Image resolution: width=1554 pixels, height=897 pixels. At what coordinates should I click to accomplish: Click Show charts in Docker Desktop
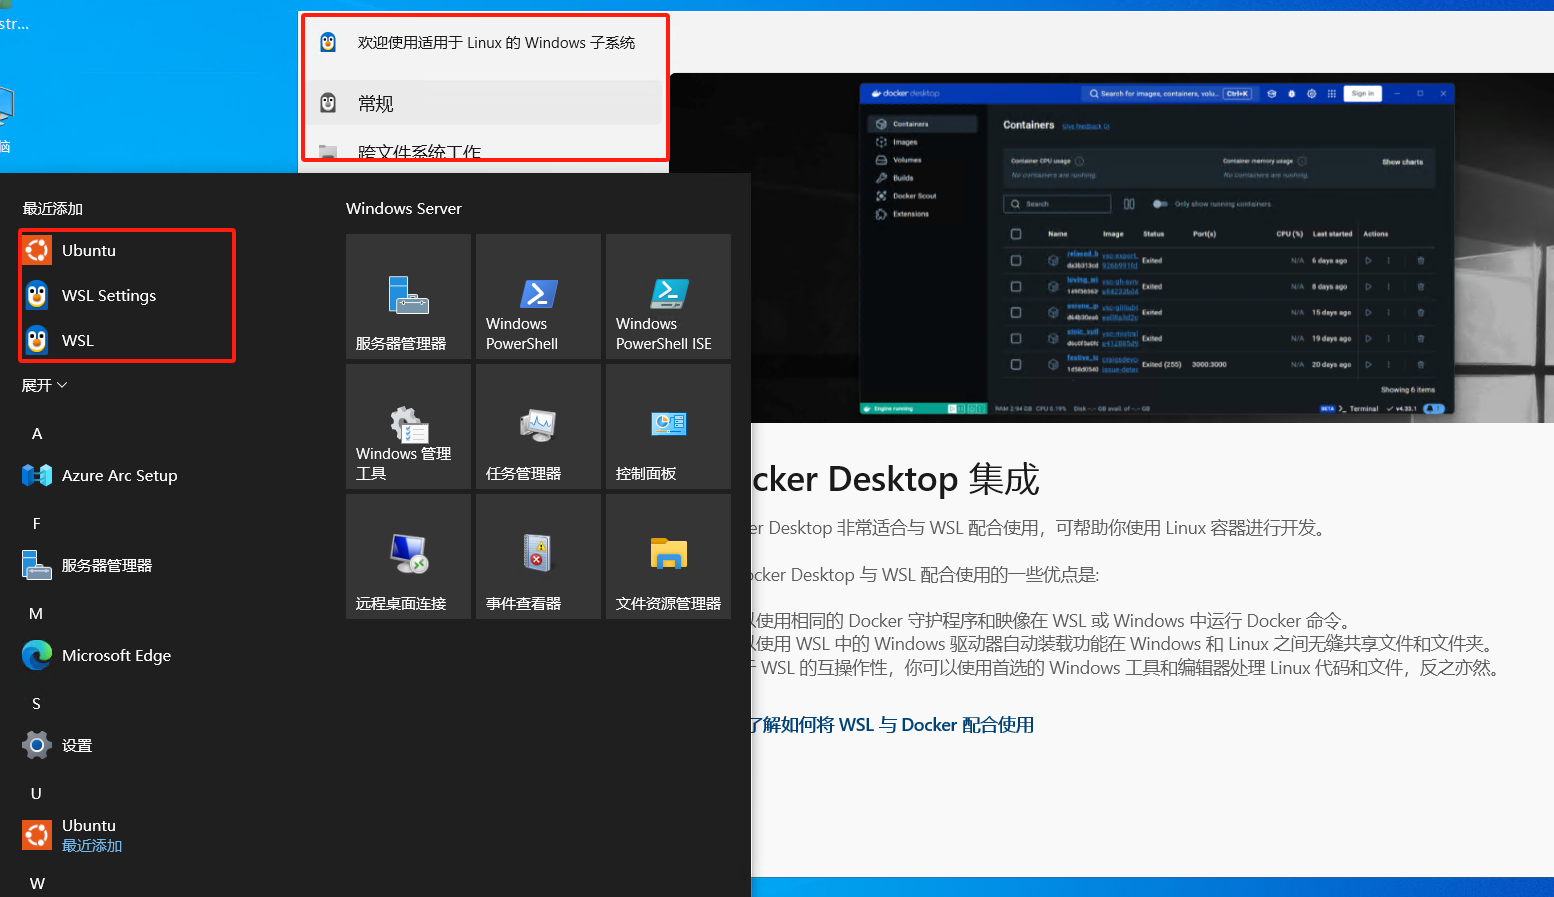point(1401,161)
